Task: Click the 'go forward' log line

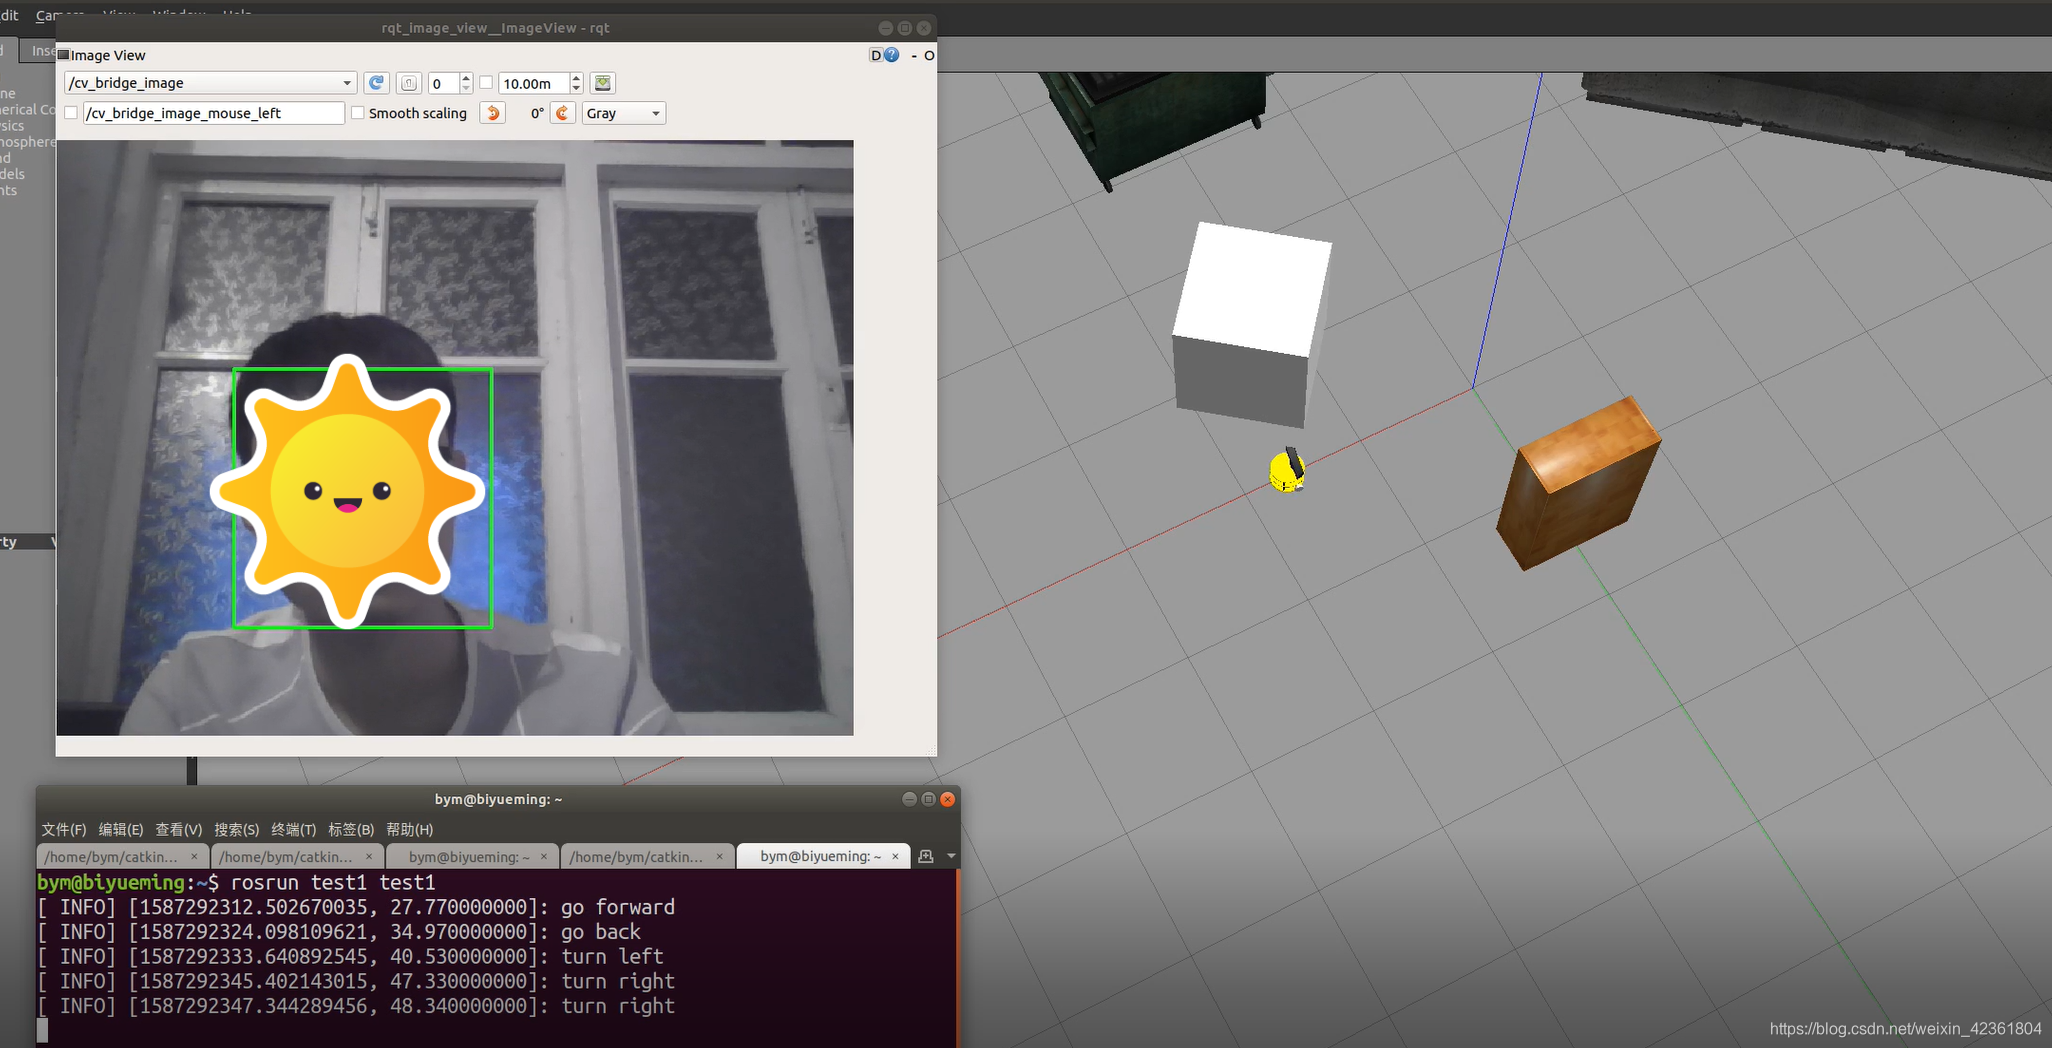Action: click(356, 907)
